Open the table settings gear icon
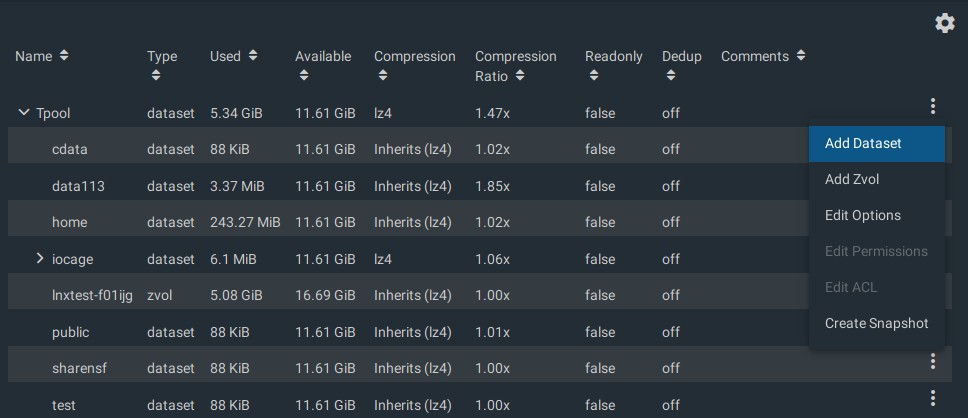968x418 pixels. 945,23
